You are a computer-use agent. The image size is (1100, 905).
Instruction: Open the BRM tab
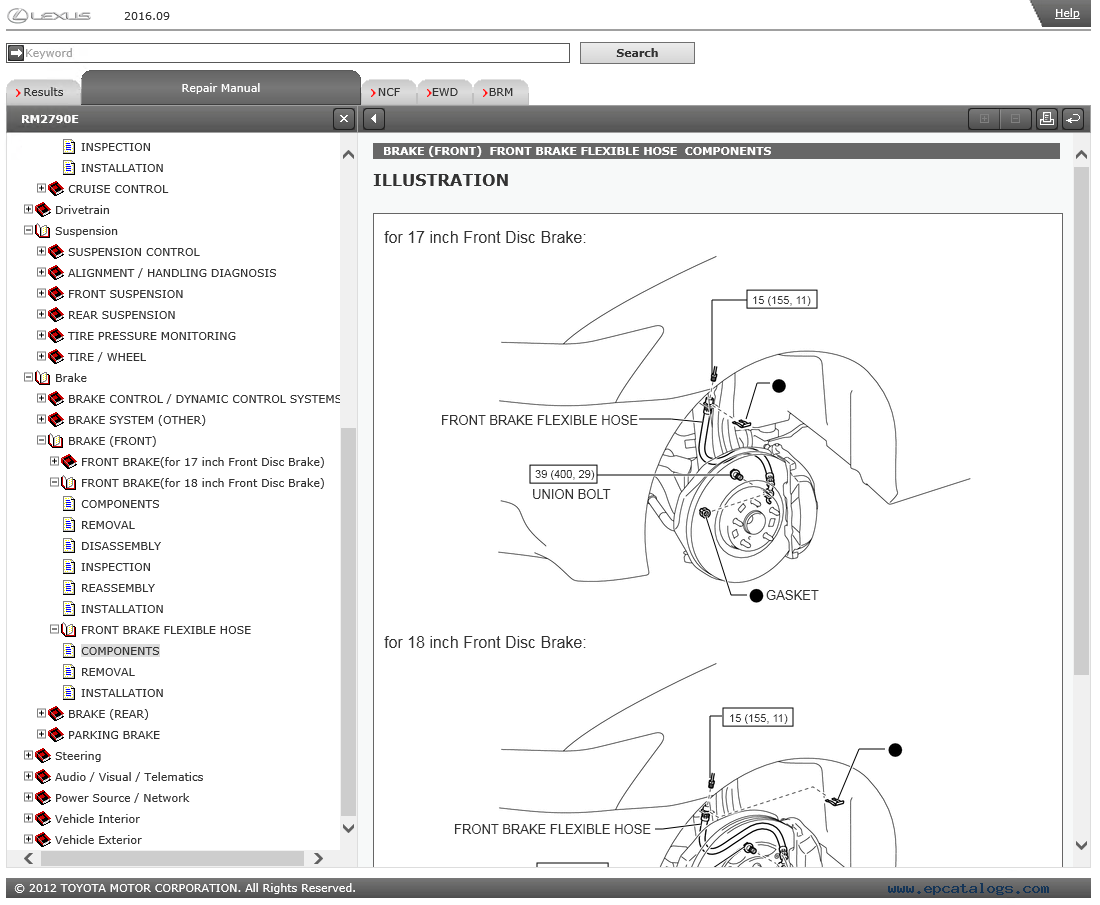click(500, 92)
